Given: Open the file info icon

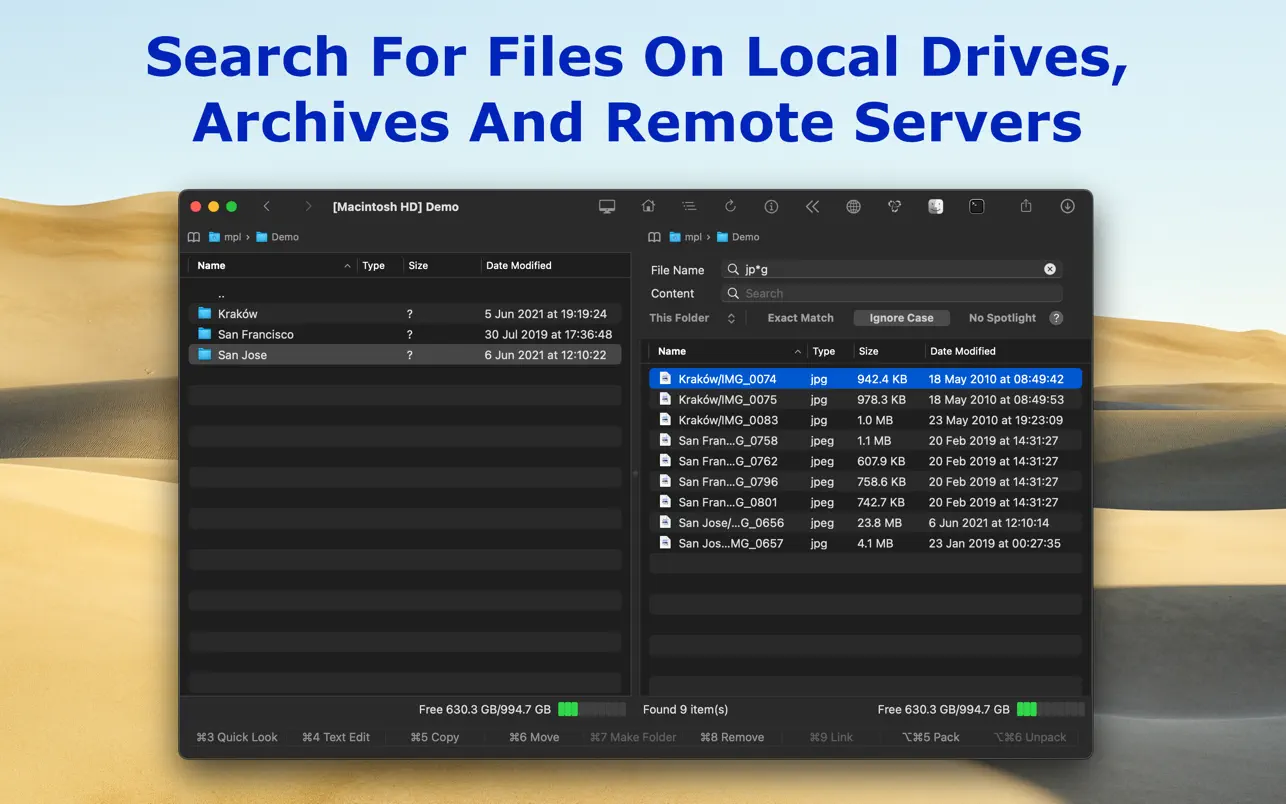Looking at the screenshot, I should click(x=771, y=206).
